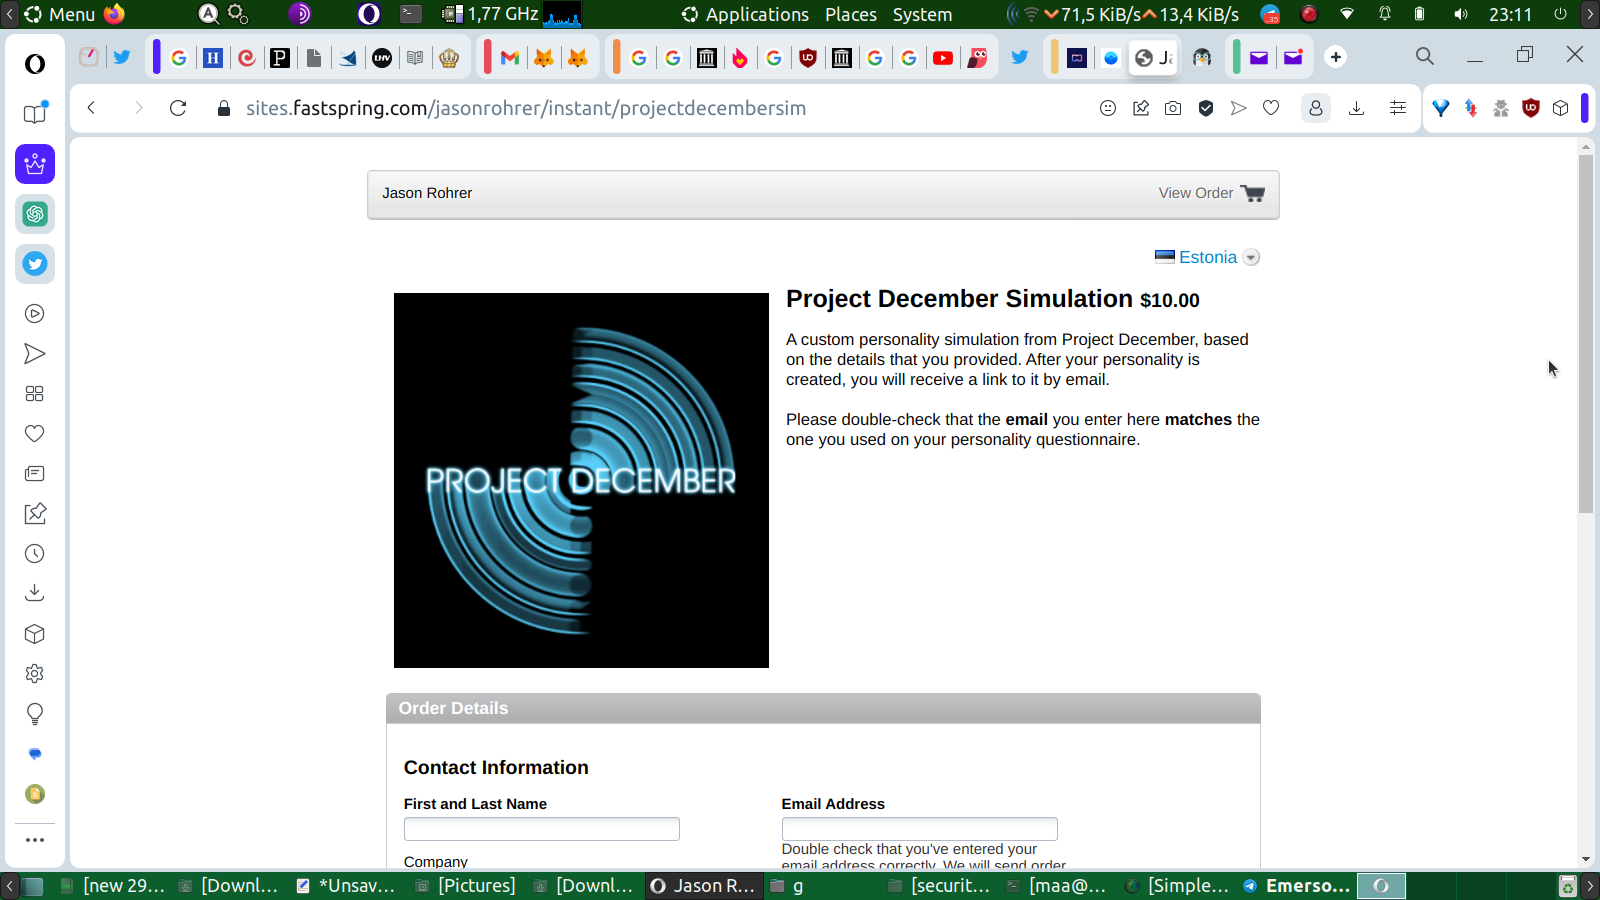
Task: Focus the First and Last Name field
Action: click(542, 829)
